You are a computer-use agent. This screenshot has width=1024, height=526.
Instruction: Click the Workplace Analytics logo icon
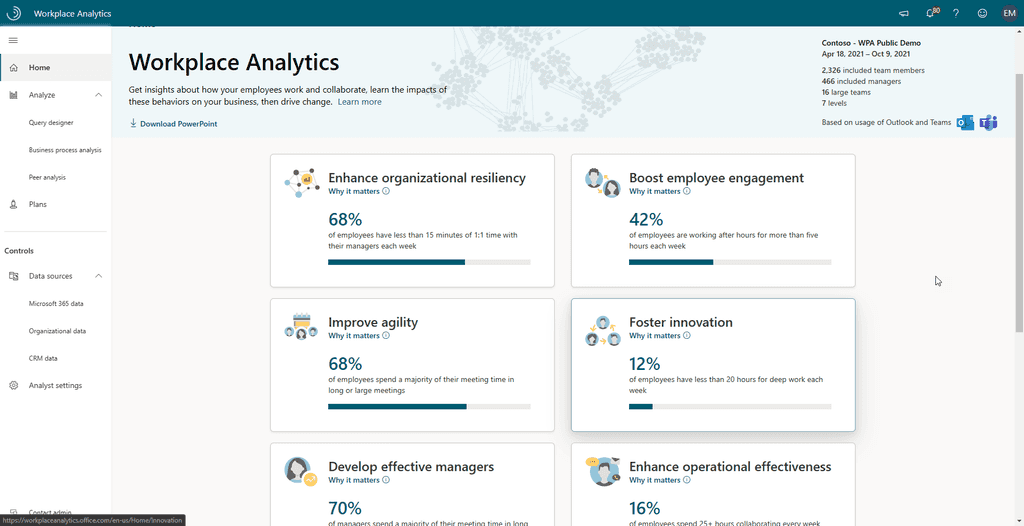[x=14, y=14]
